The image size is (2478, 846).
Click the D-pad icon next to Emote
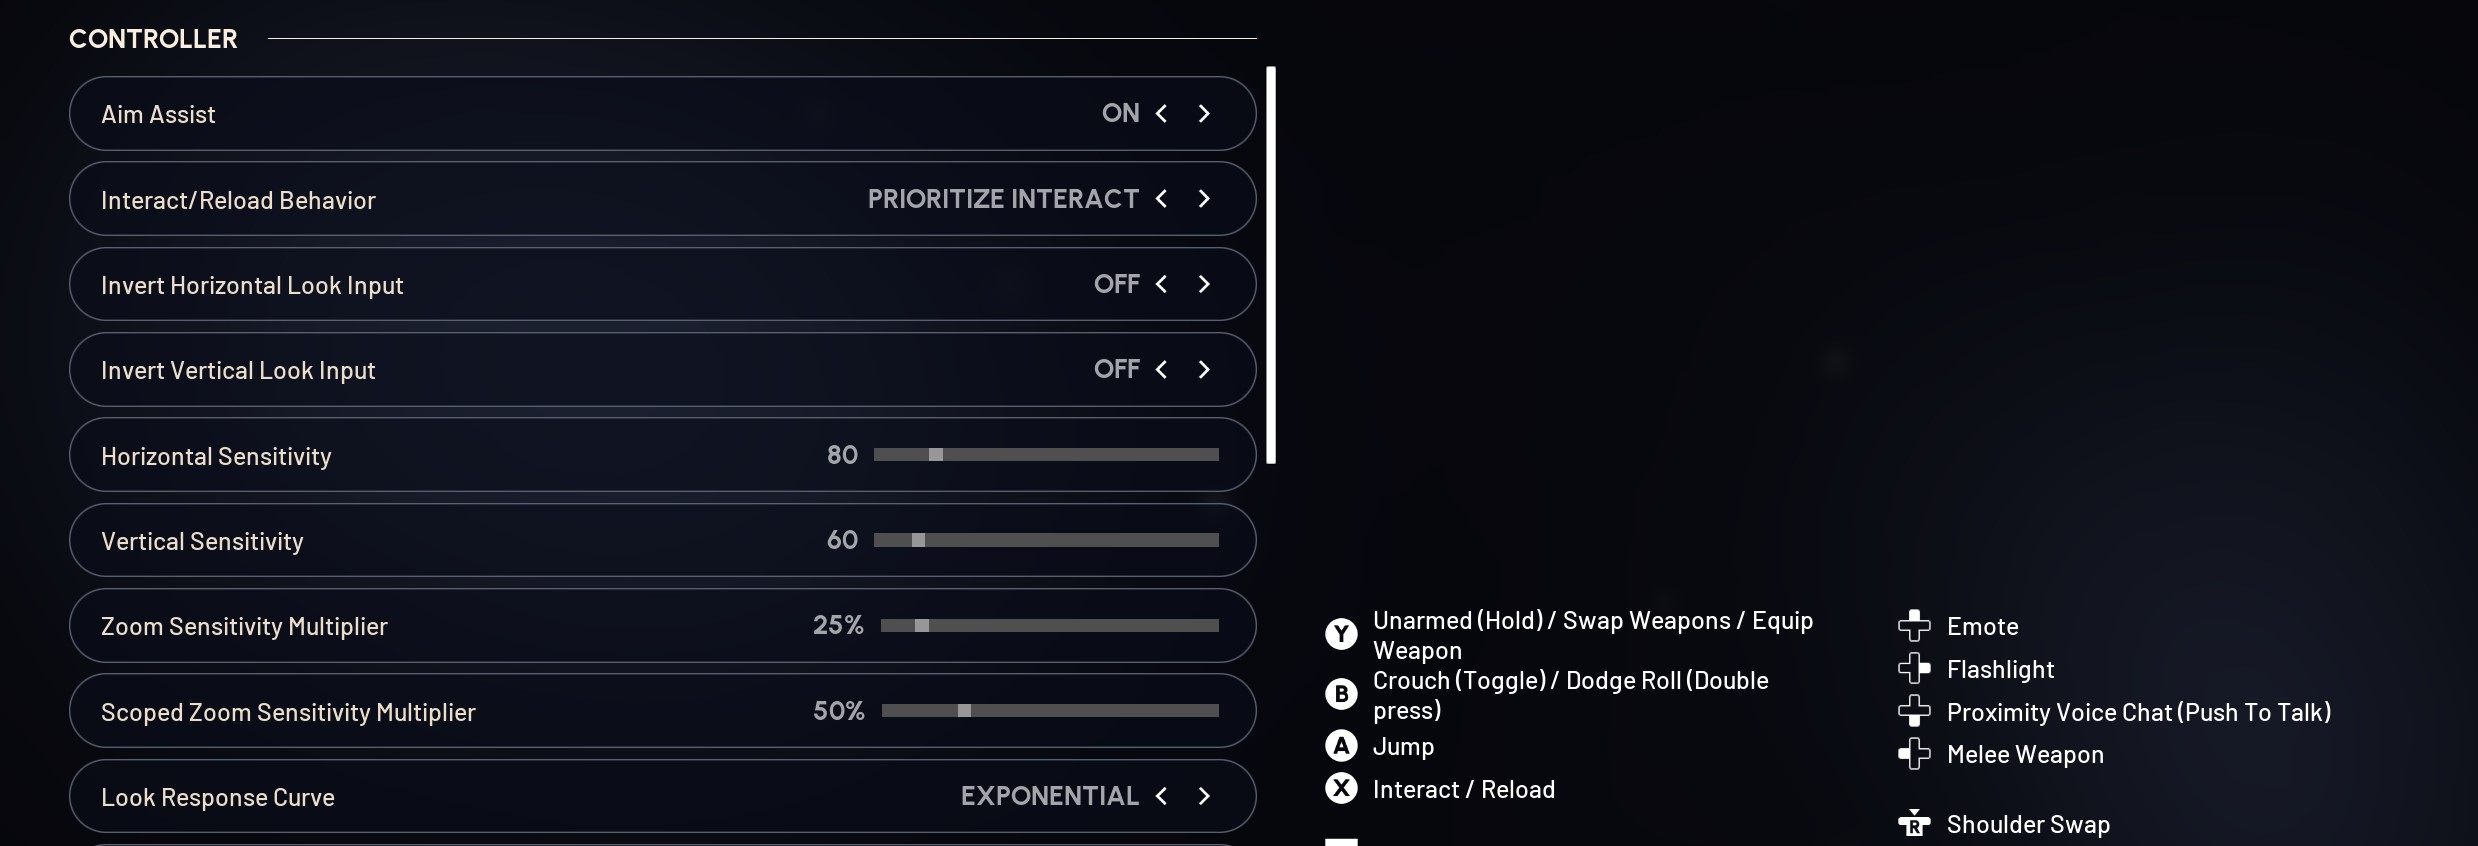pyautogui.click(x=1914, y=625)
